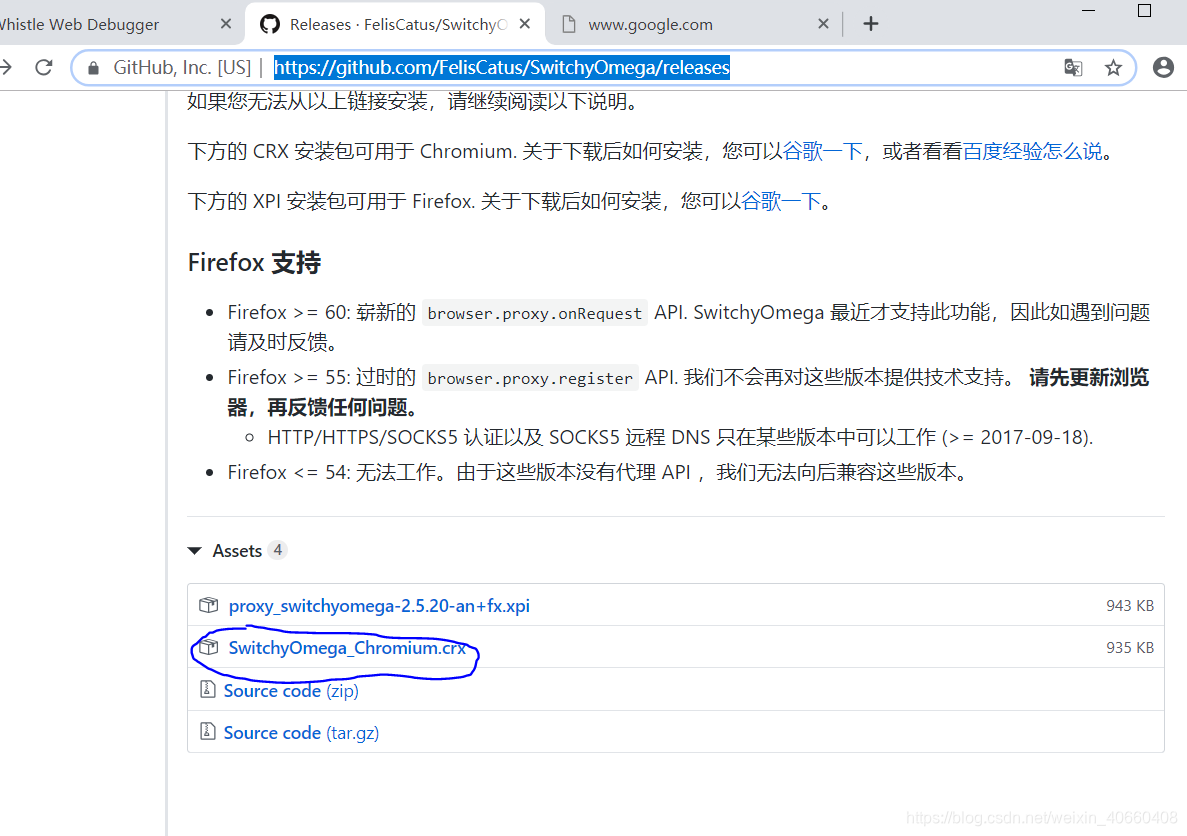Image resolution: width=1187 pixels, height=836 pixels.
Task: Click the archive icon beside Source code (tar.gz)
Action: click(x=207, y=732)
